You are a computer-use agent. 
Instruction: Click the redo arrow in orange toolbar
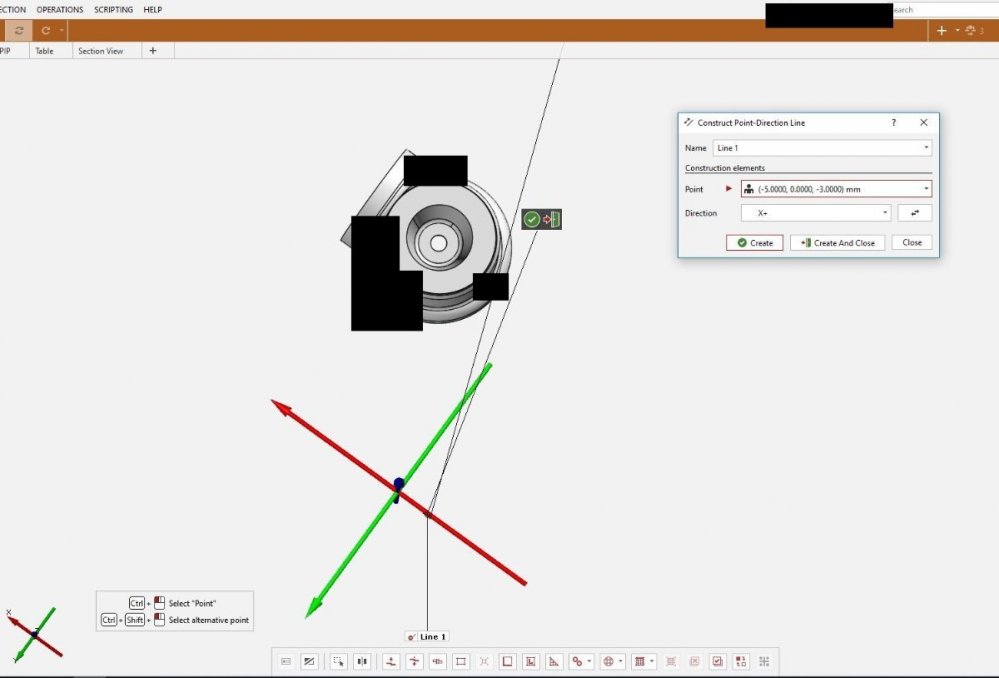point(46,31)
